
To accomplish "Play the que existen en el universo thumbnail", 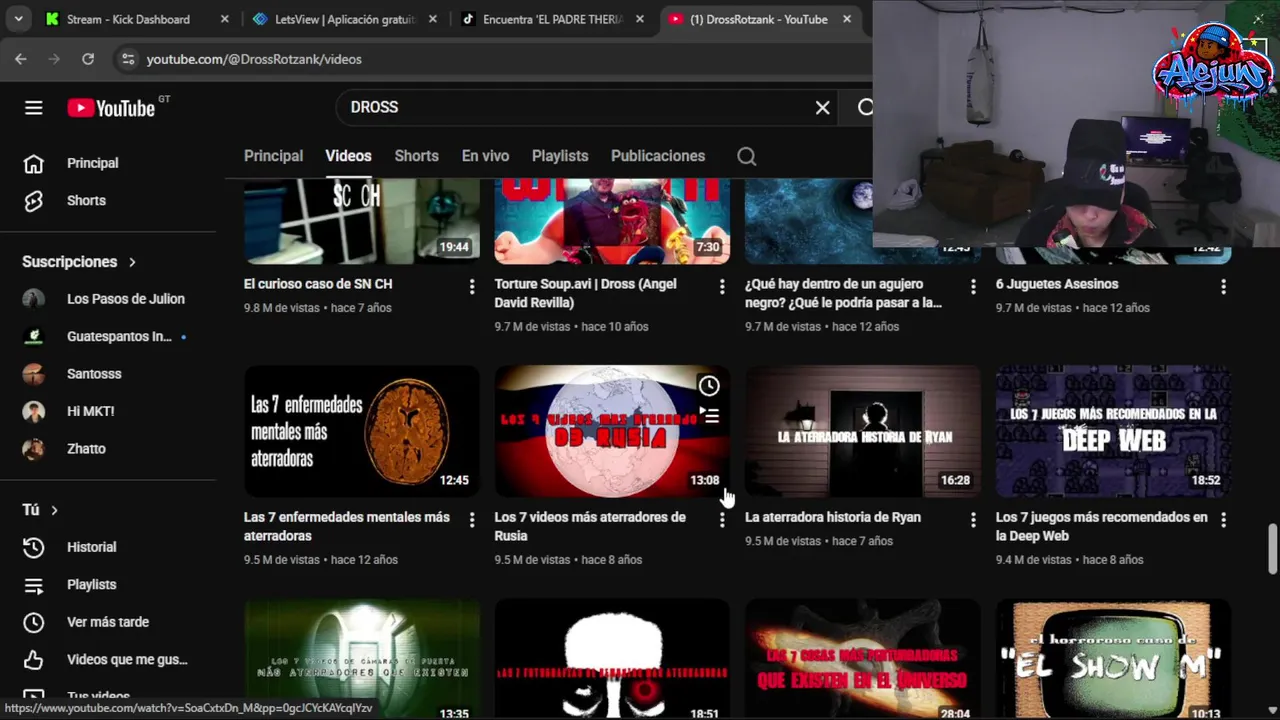I will pyautogui.click(x=863, y=659).
